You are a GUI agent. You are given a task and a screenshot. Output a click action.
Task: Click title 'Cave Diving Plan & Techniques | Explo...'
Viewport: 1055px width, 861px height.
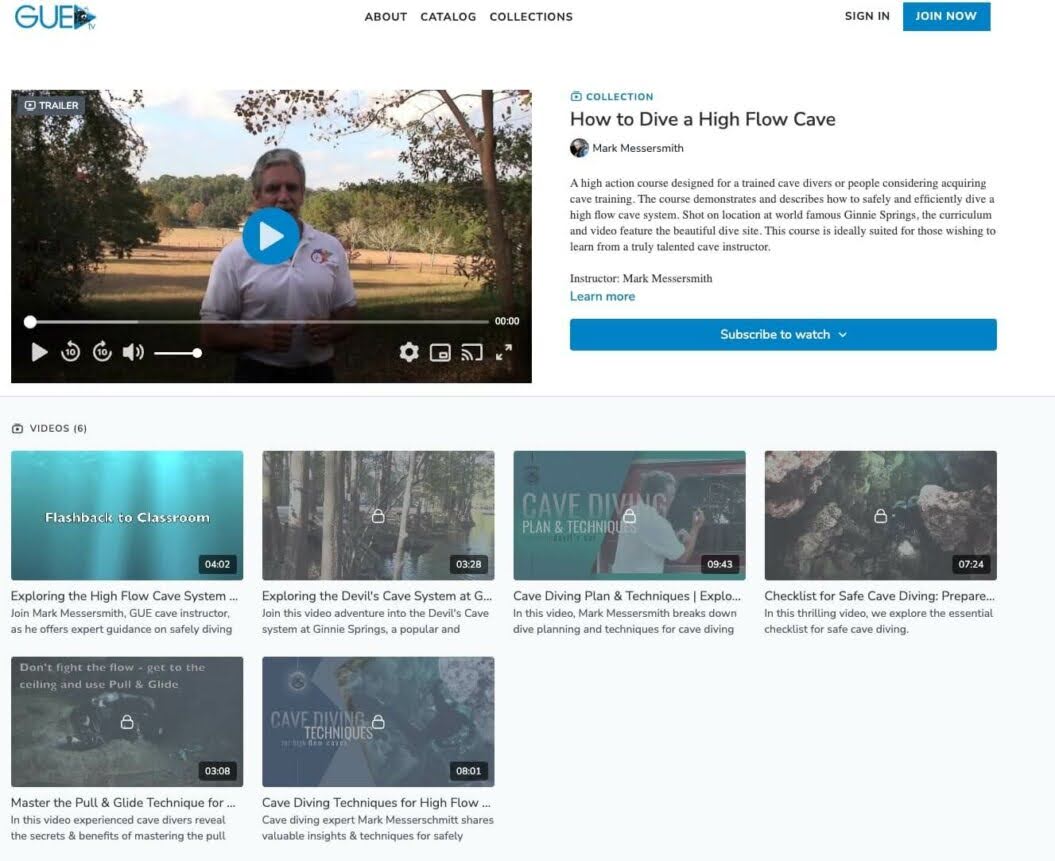pyautogui.click(x=627, y=596)
